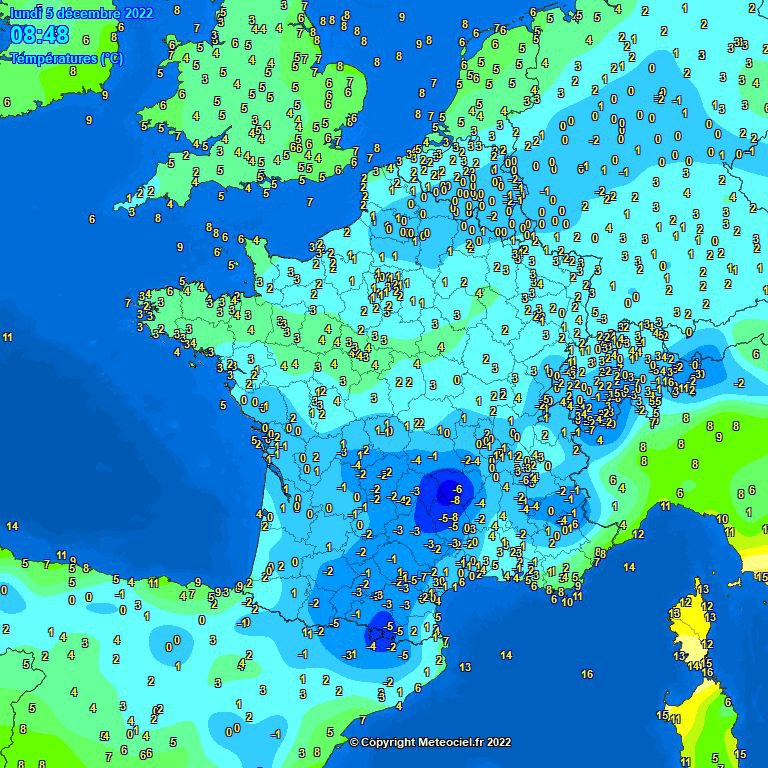Click the date label lundi 5 décembre 2022
The image size is (768, 768).
[x=81, y=13]
